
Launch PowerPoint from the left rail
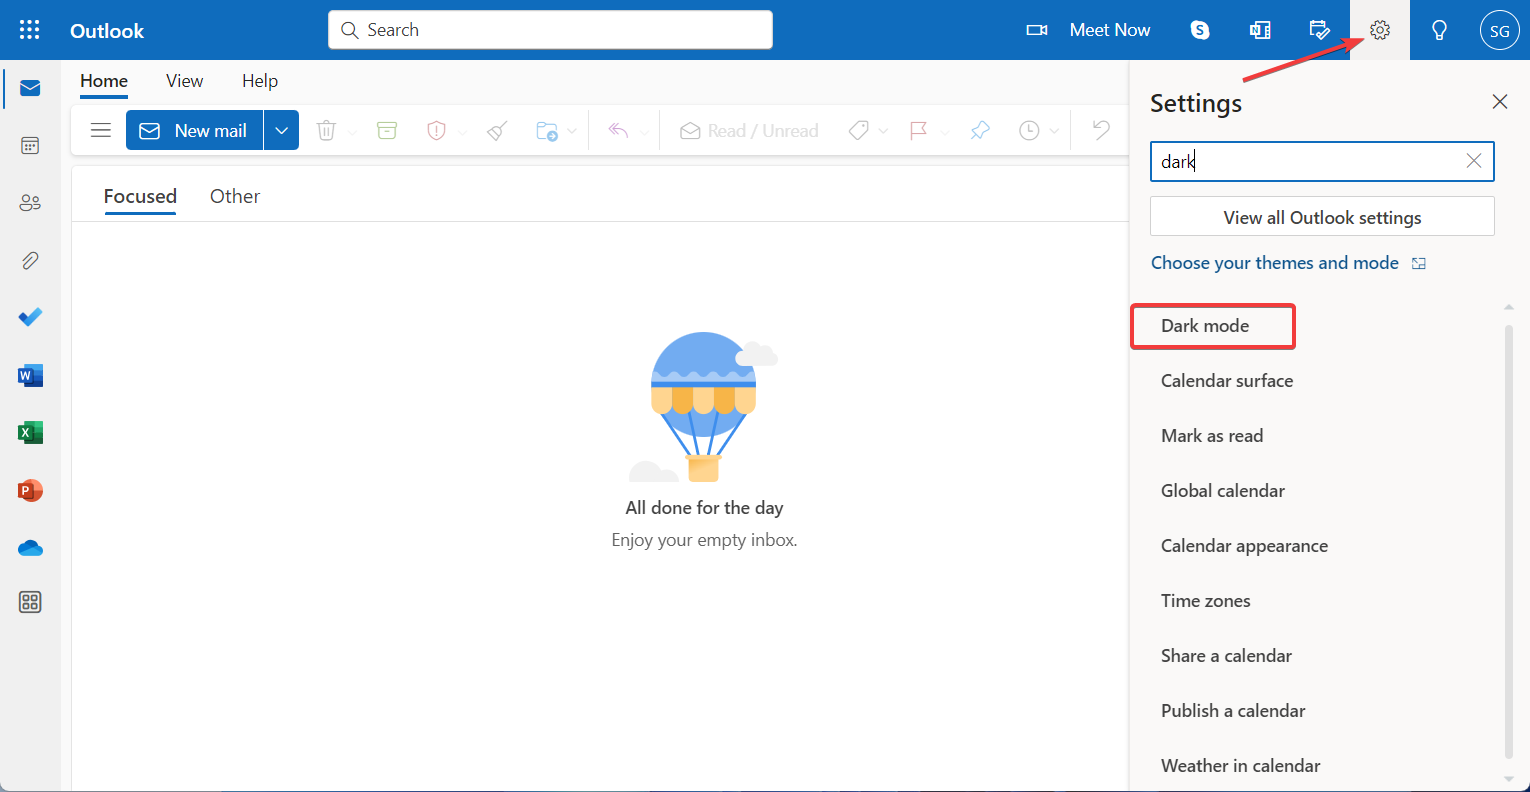[30, 491]
